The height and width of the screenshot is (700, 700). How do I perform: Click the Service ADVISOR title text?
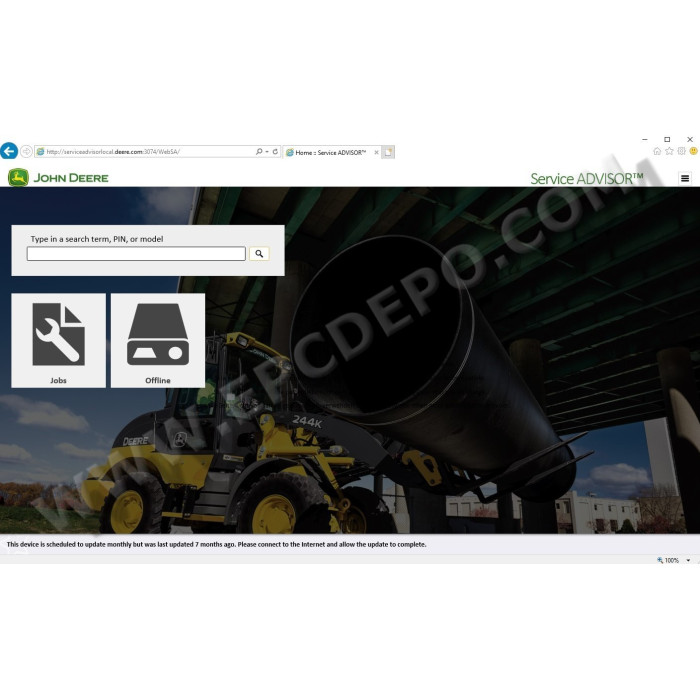pyautogui.click(x=587, y=179)
